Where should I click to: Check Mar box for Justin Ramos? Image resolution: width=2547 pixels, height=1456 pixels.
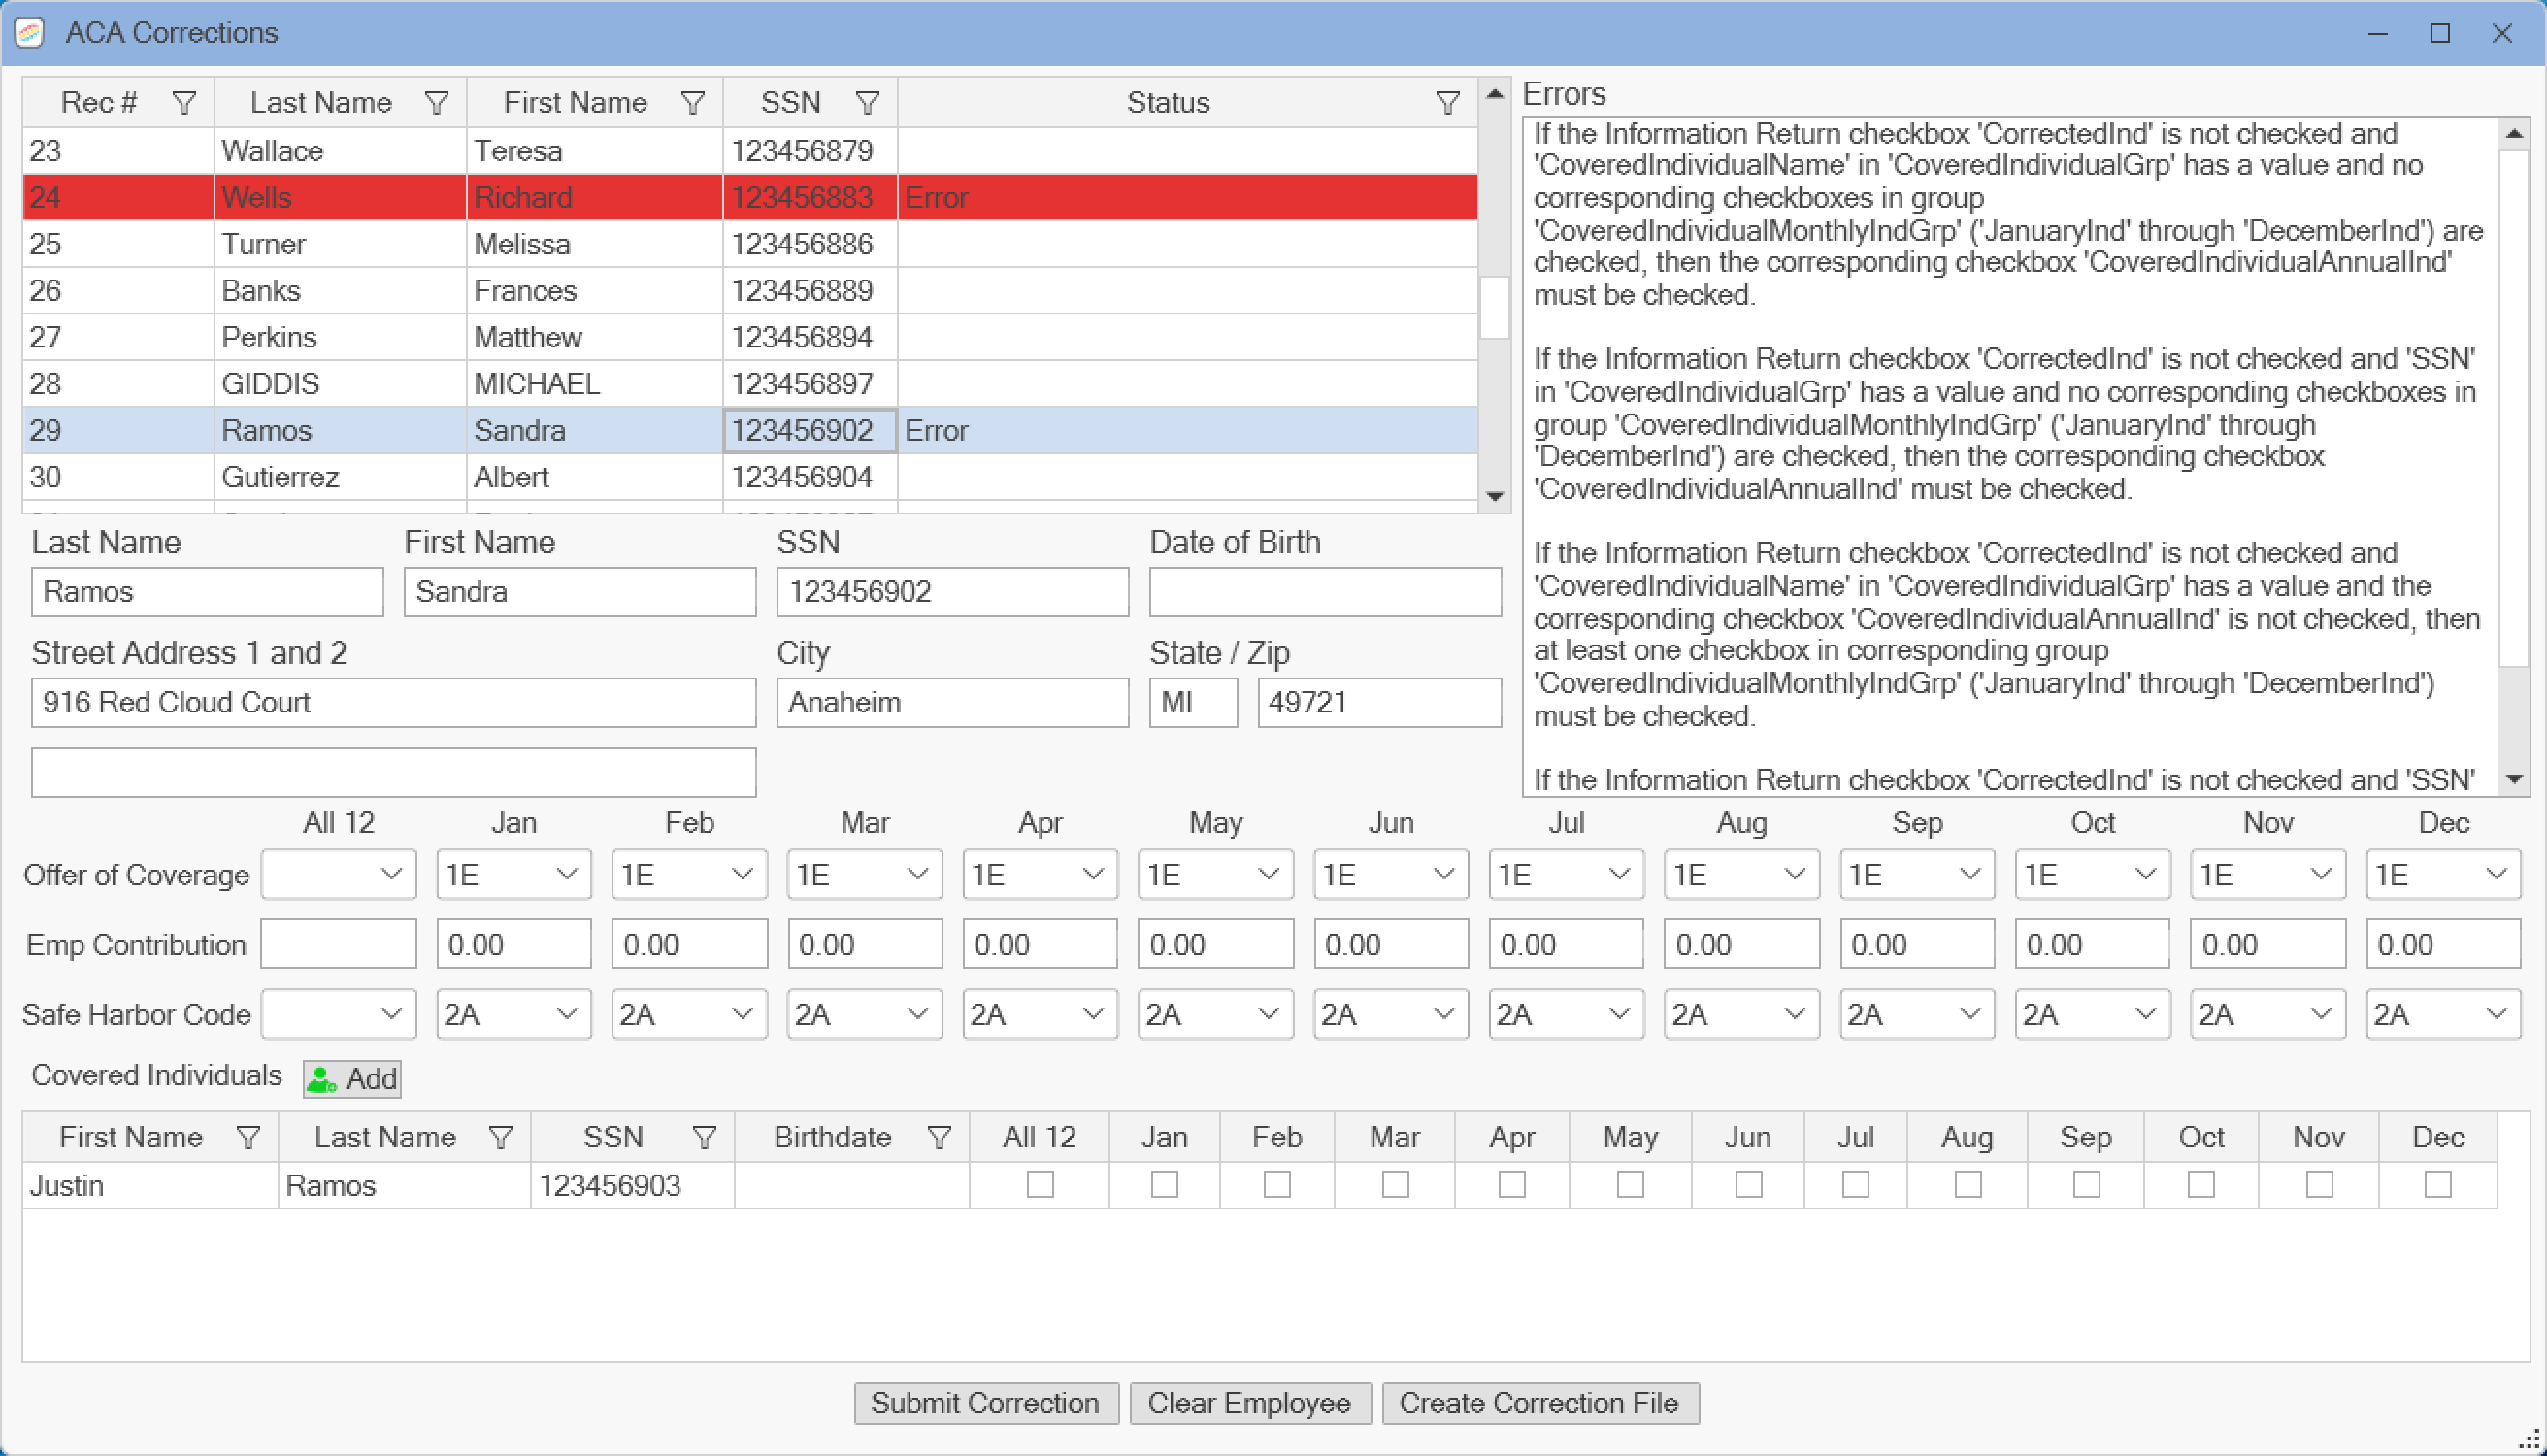[x=1395, y=1184]
